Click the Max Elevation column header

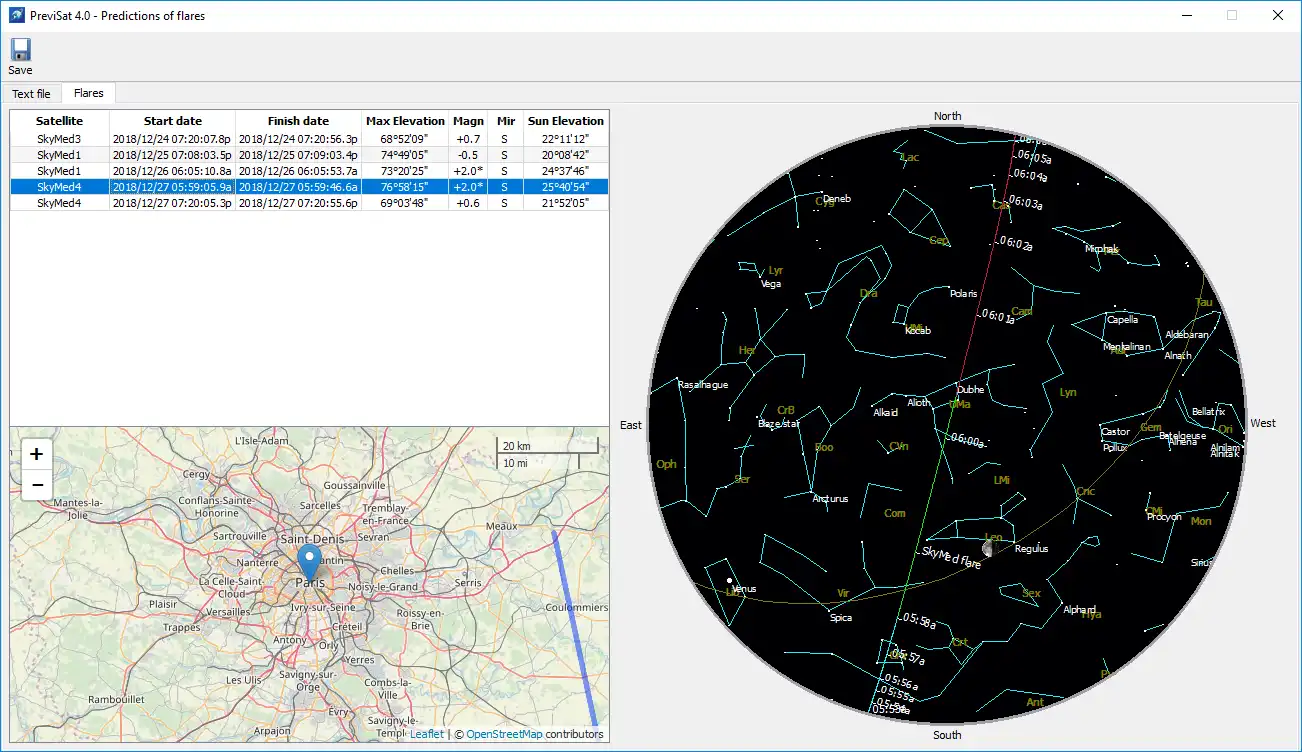[x=405, y=121]
